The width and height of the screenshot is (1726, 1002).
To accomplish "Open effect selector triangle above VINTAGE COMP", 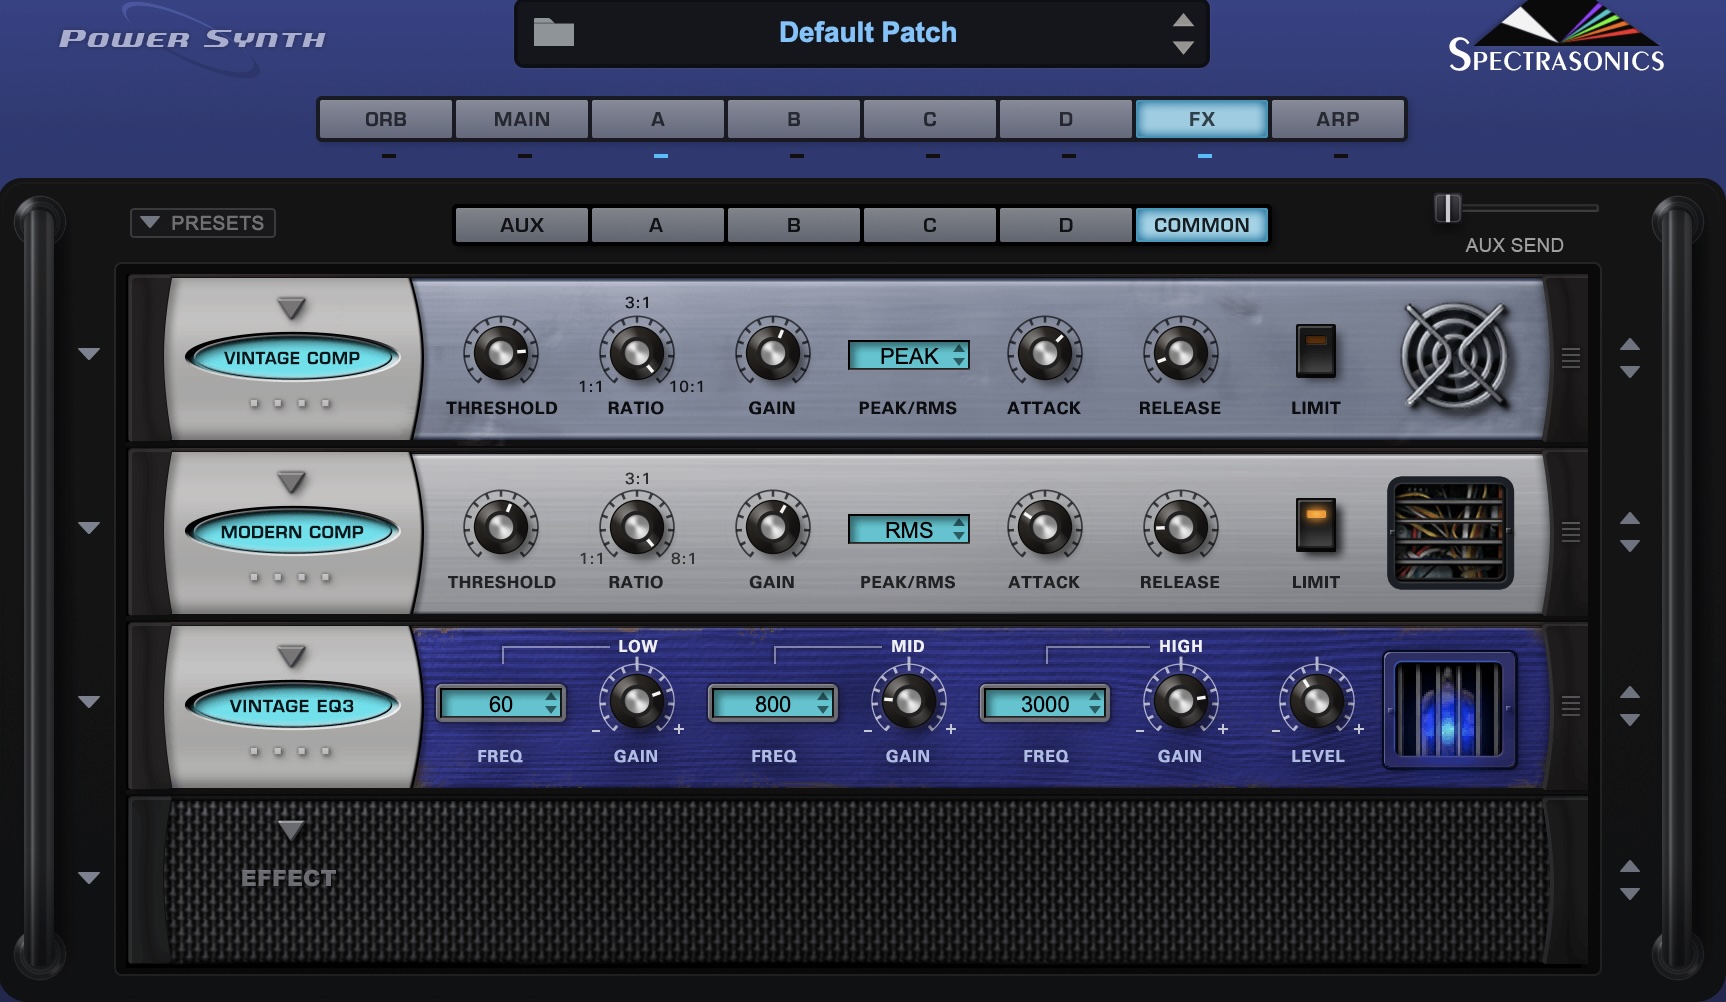I will (x=291, y=307).
